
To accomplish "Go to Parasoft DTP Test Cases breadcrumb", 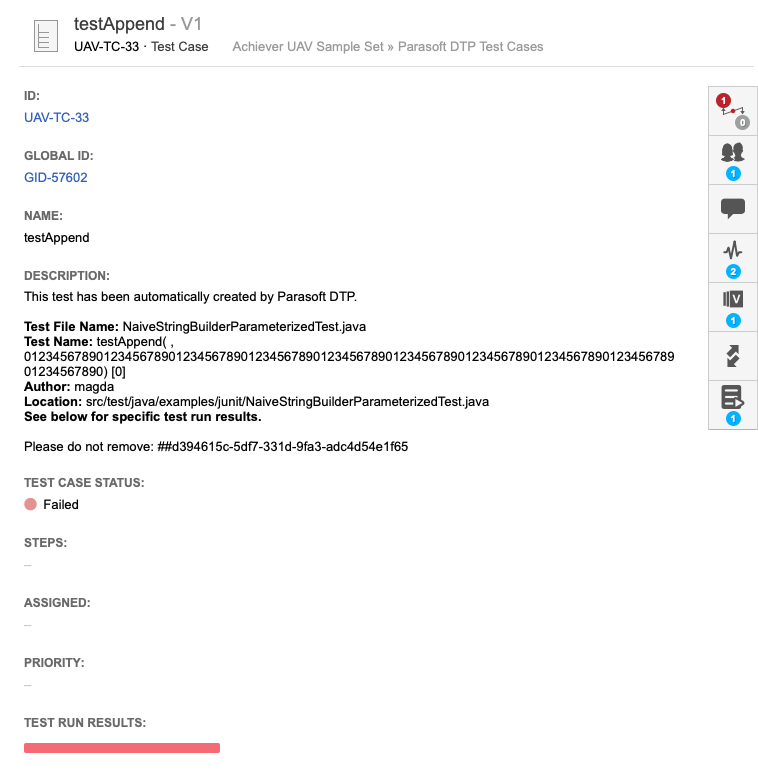I will click(470, 47).
